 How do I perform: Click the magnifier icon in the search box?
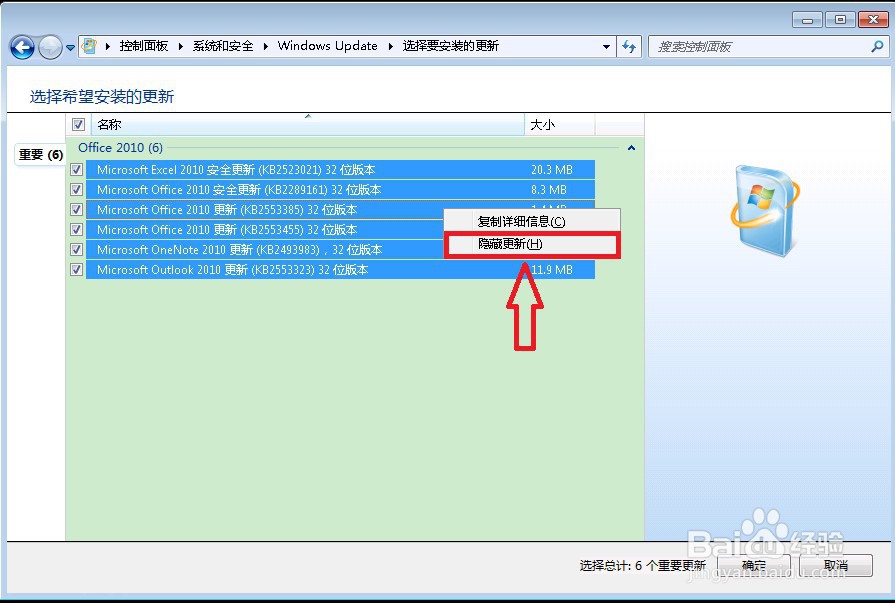coord(876,46)
